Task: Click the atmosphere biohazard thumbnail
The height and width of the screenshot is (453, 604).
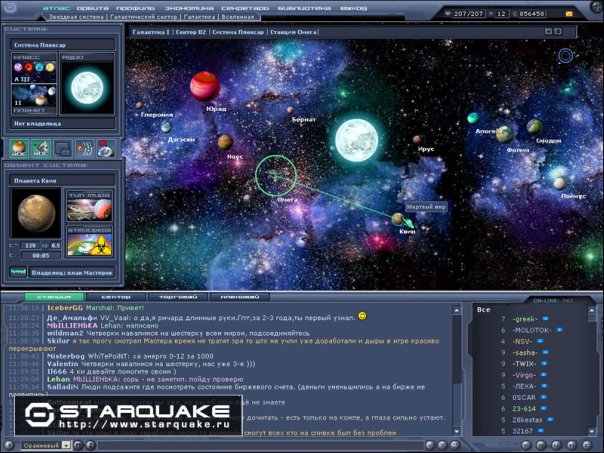Action: pyautogui.click(x=90, y=244)
